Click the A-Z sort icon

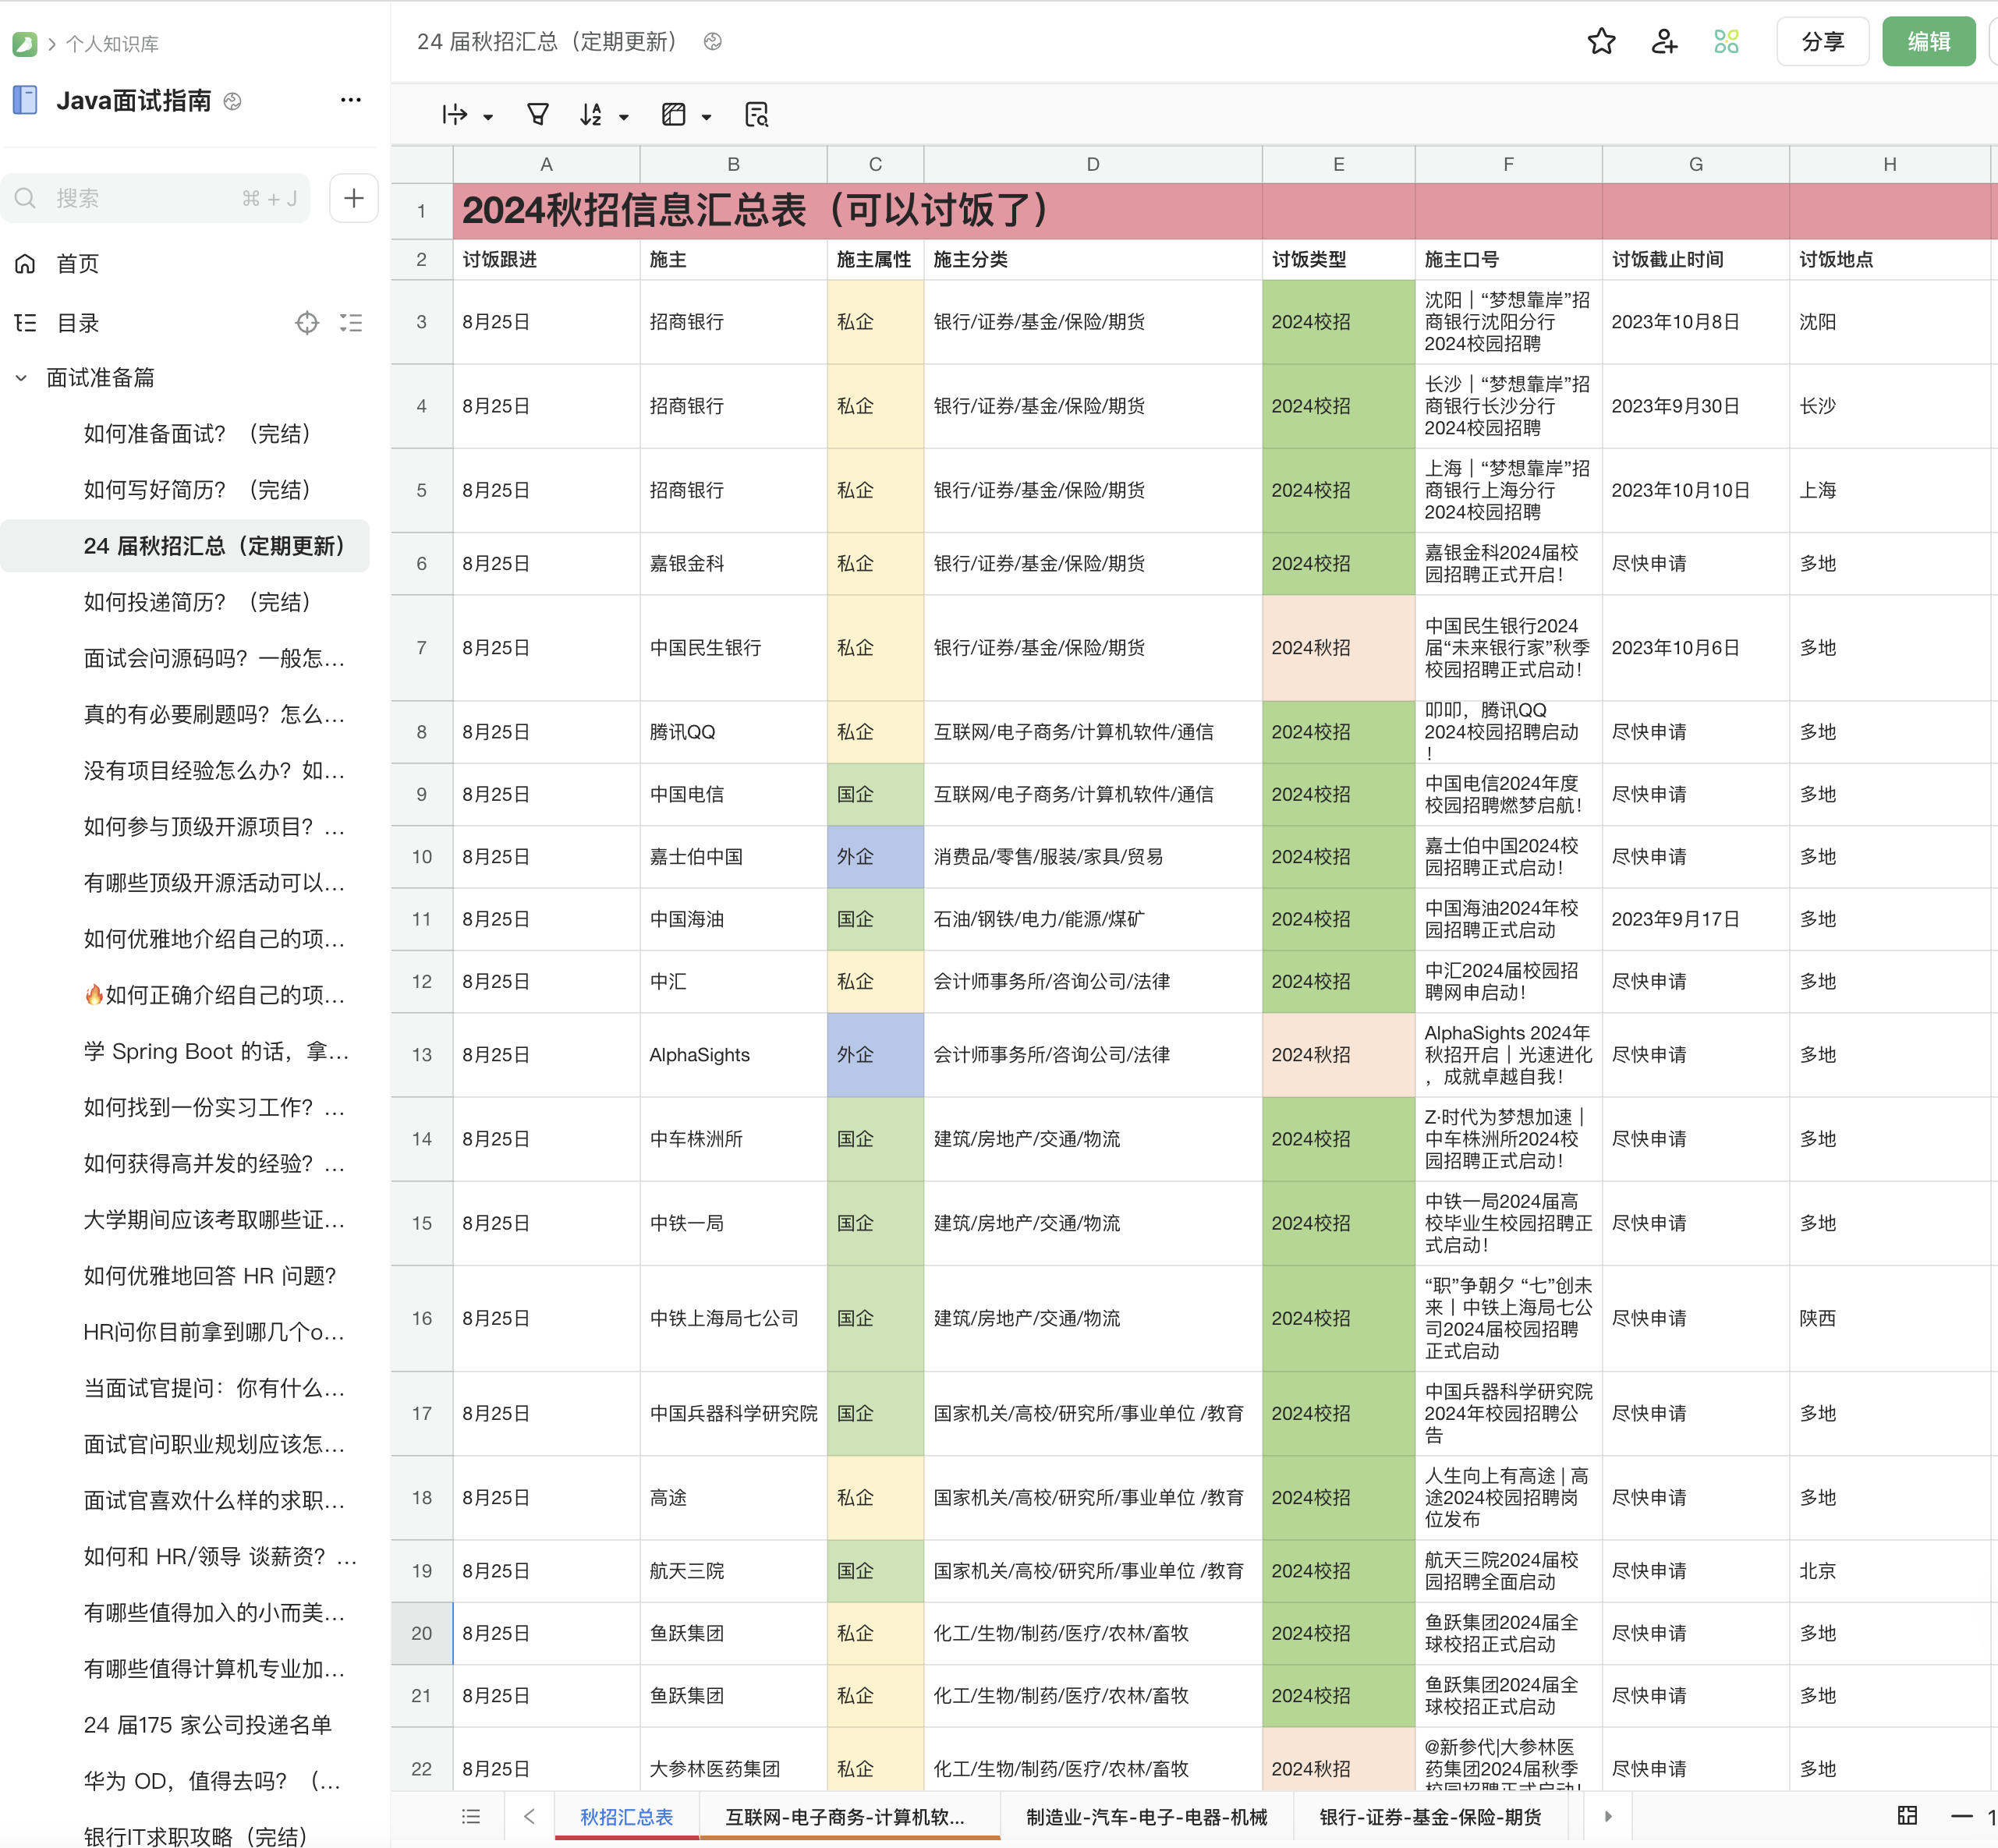pos(591,115)
